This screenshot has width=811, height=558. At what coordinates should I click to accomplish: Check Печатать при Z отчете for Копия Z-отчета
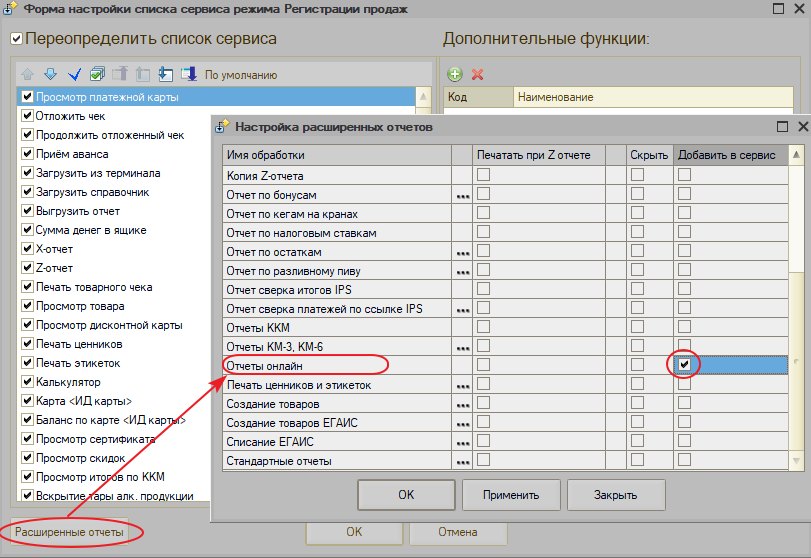pos(484,175)
